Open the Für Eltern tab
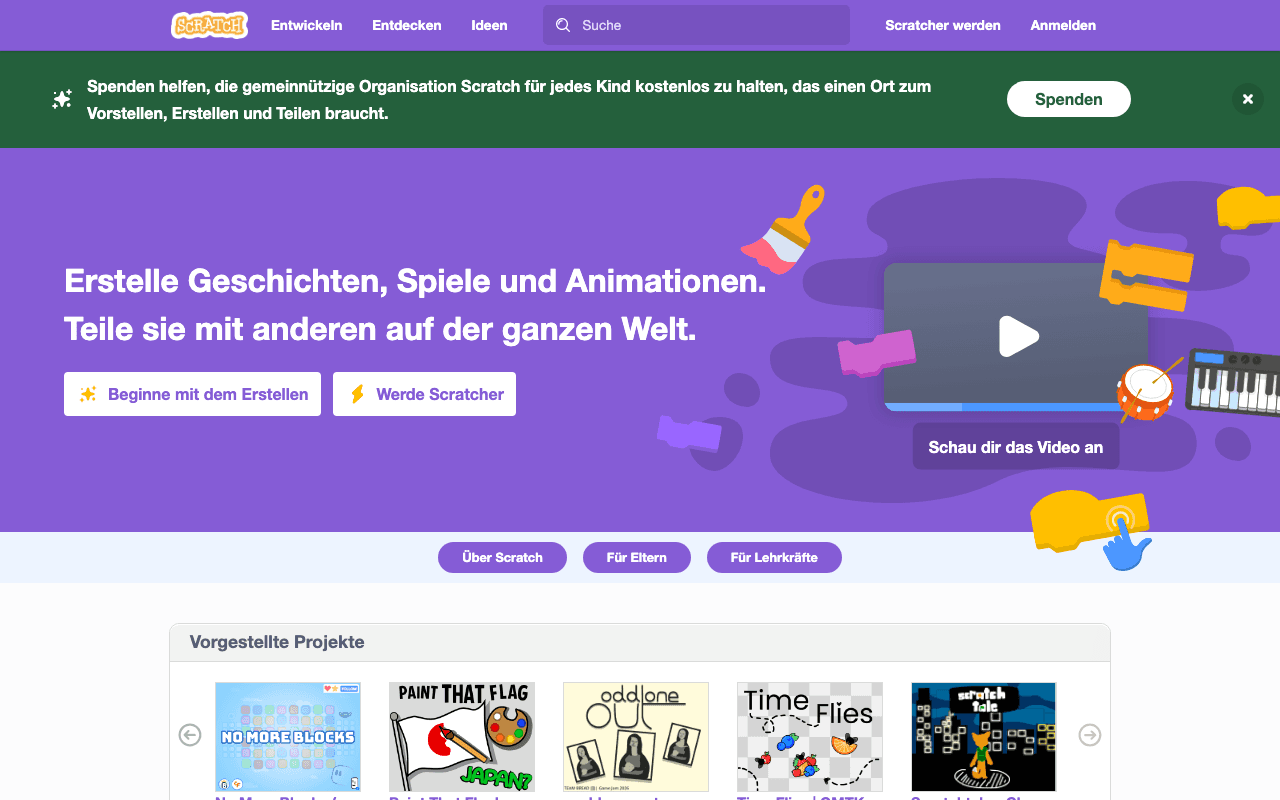 [x=637, y=557]
